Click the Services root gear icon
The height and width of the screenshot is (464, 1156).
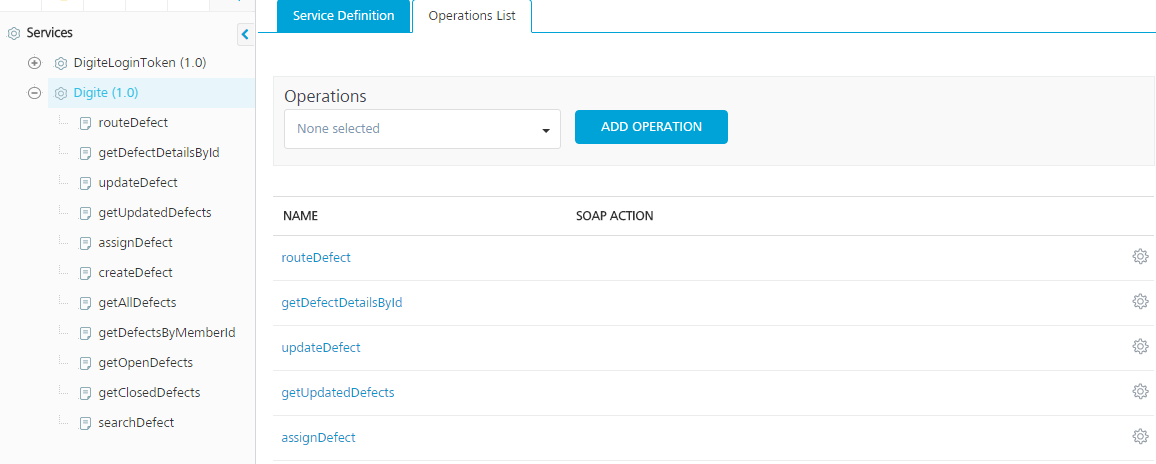(13, 33)
